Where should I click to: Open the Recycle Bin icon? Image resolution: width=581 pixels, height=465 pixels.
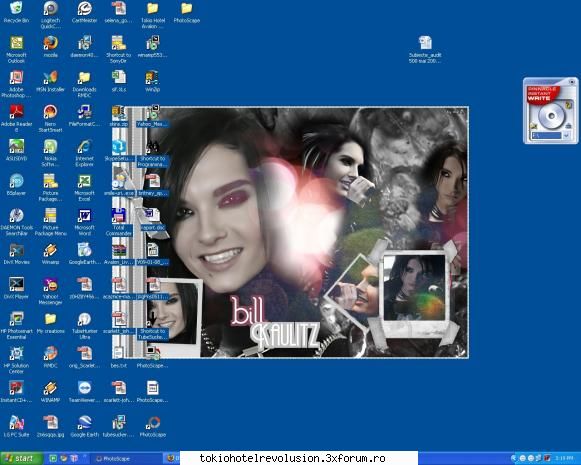point(16,12)
